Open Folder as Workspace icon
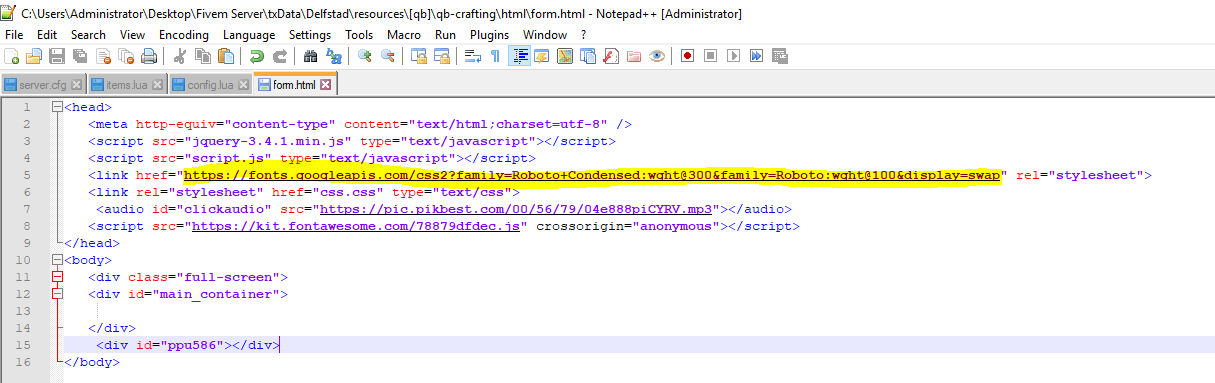 [x=633, y=55]
